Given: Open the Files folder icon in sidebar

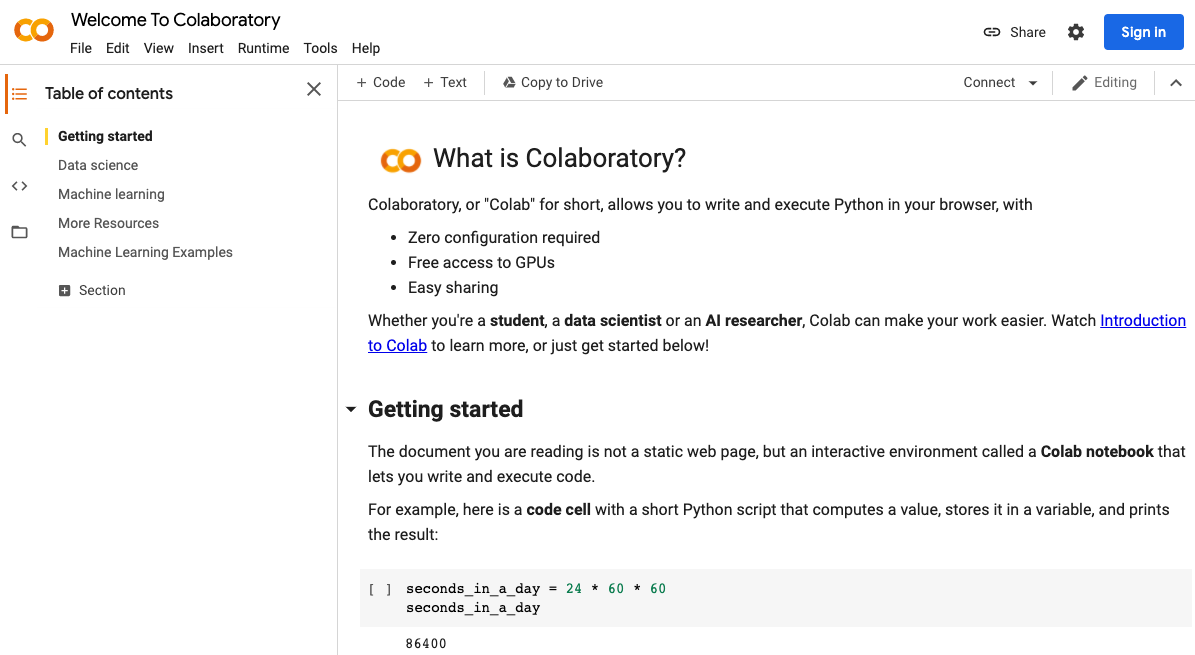Looking at the screenshot, I should click(x=19, y=232).
